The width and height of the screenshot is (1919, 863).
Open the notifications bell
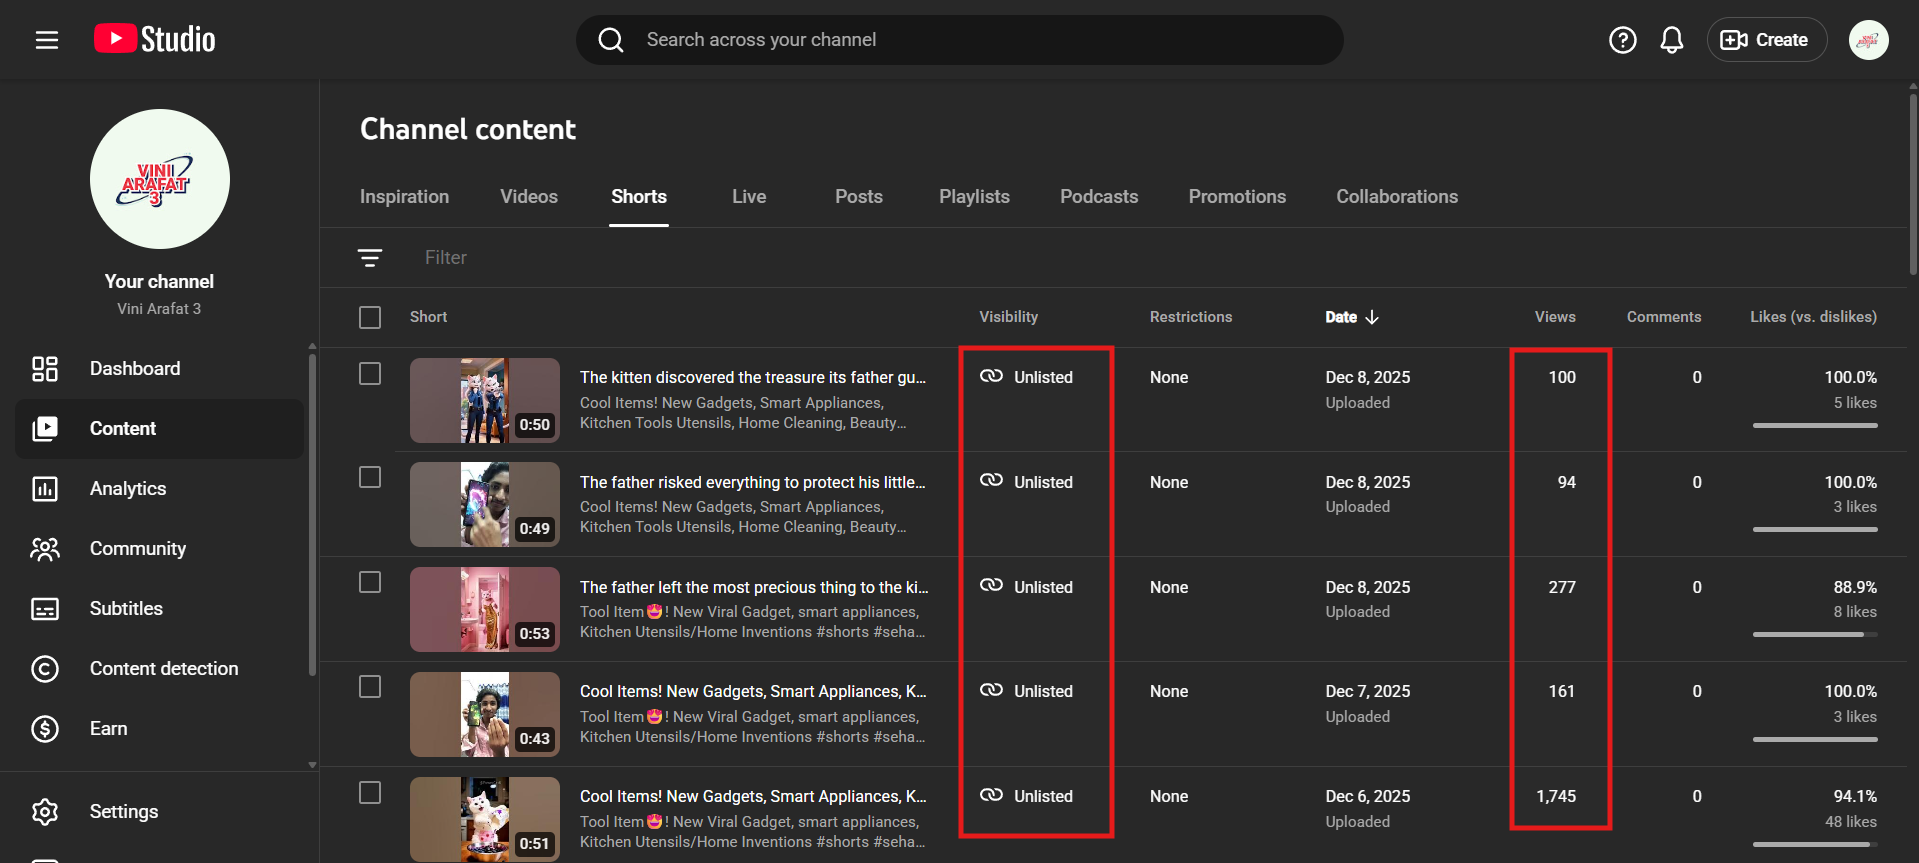click(x=1671, y=40)
